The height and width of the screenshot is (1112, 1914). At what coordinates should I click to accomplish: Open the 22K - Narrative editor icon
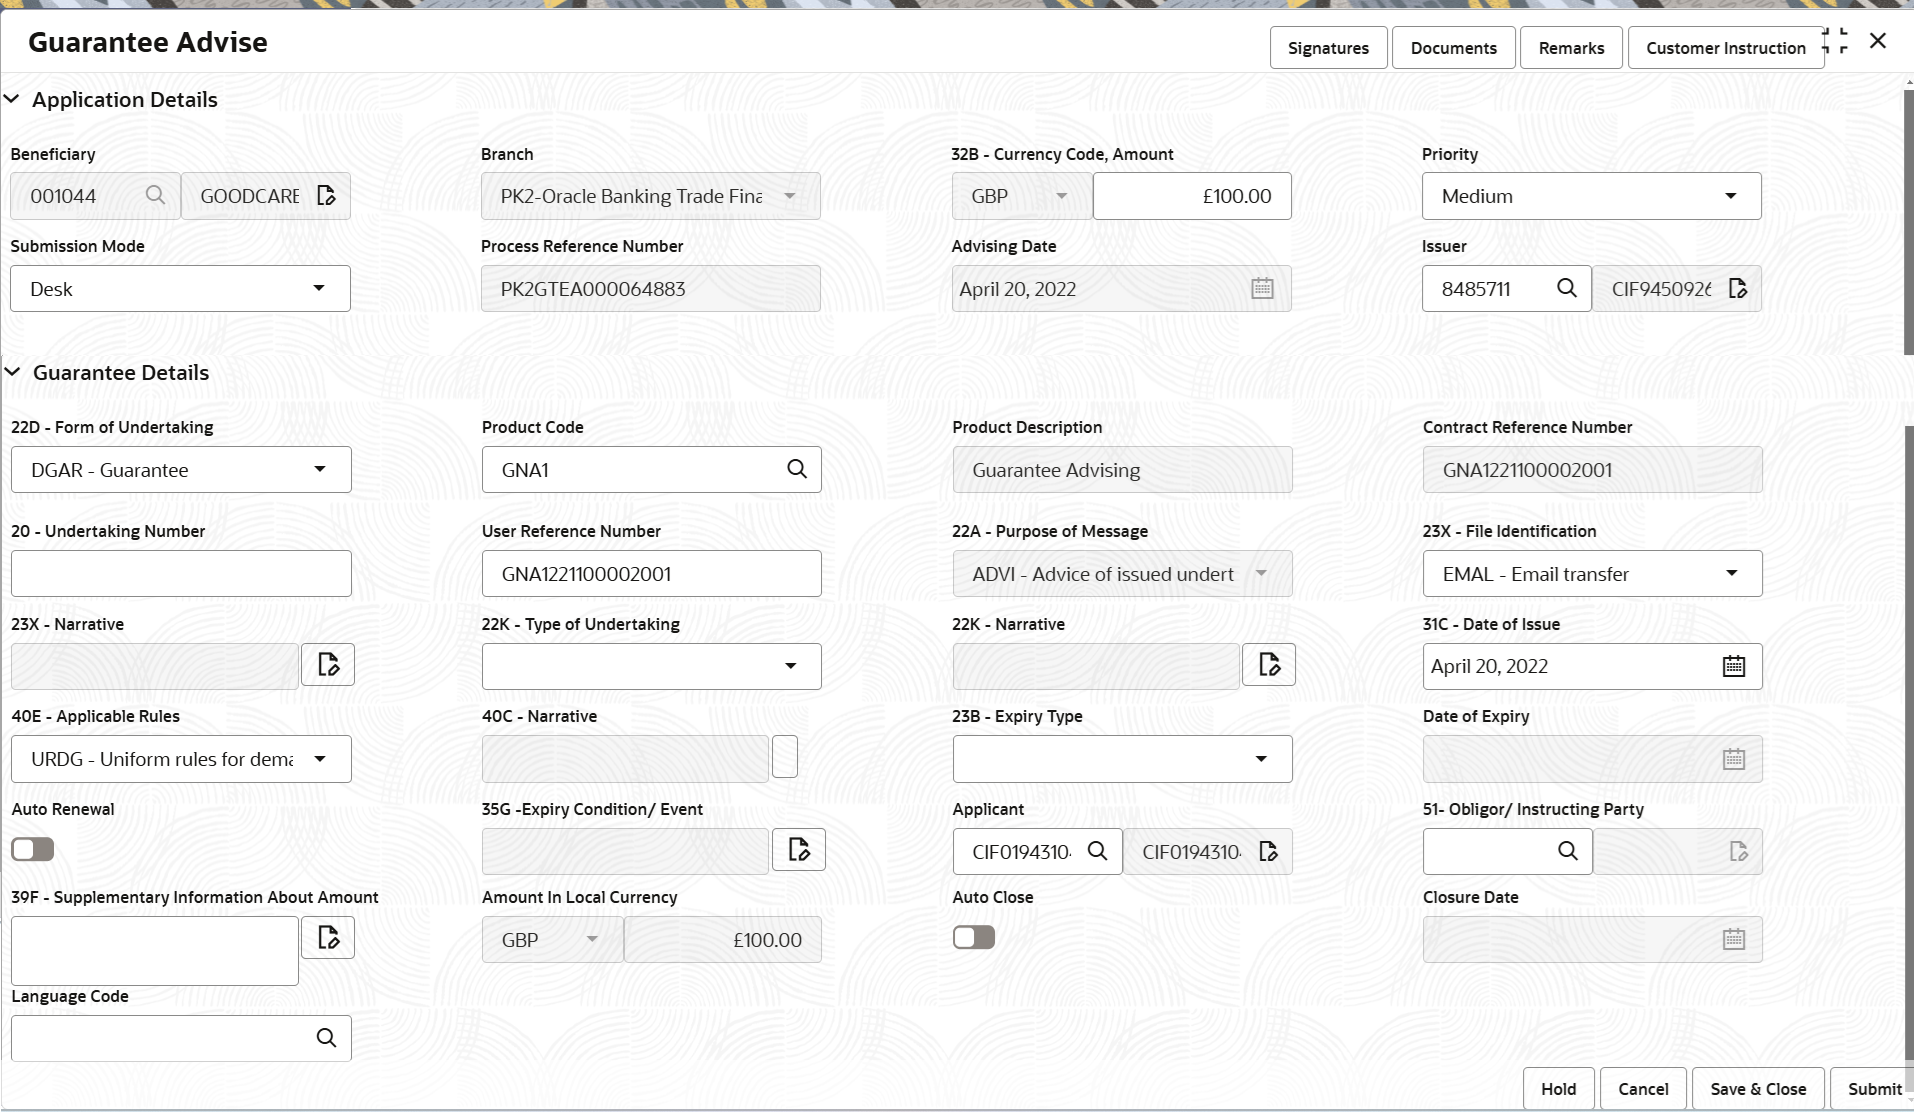coord(1269,664)
